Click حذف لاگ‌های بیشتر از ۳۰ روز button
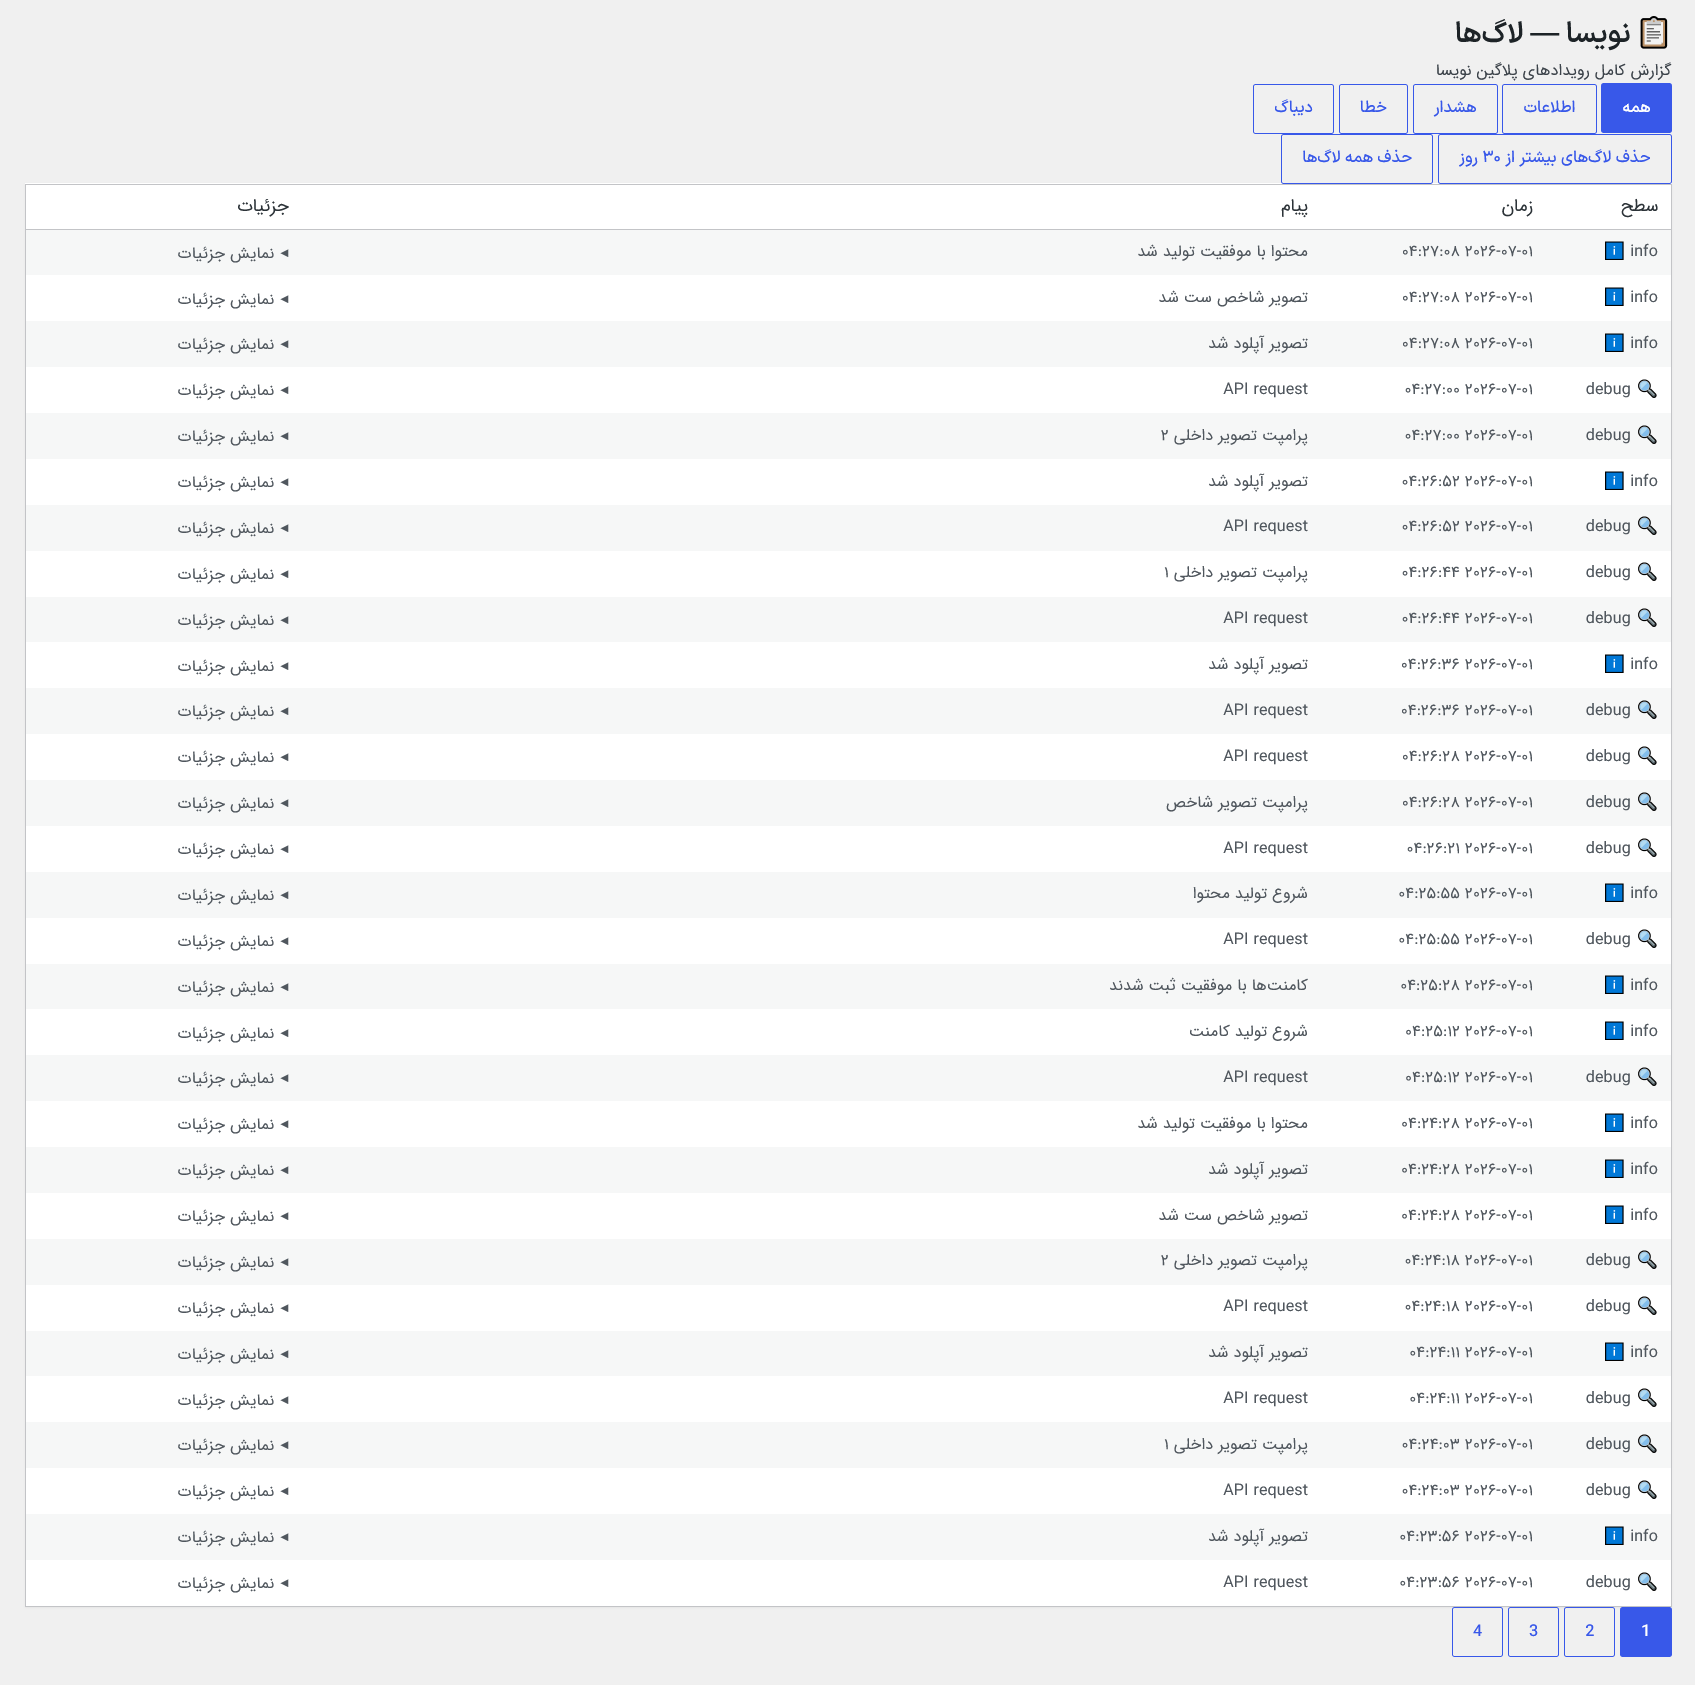Viewport: 1695px width, 1685px height. pyautogui.click(x=1554, y=158)
